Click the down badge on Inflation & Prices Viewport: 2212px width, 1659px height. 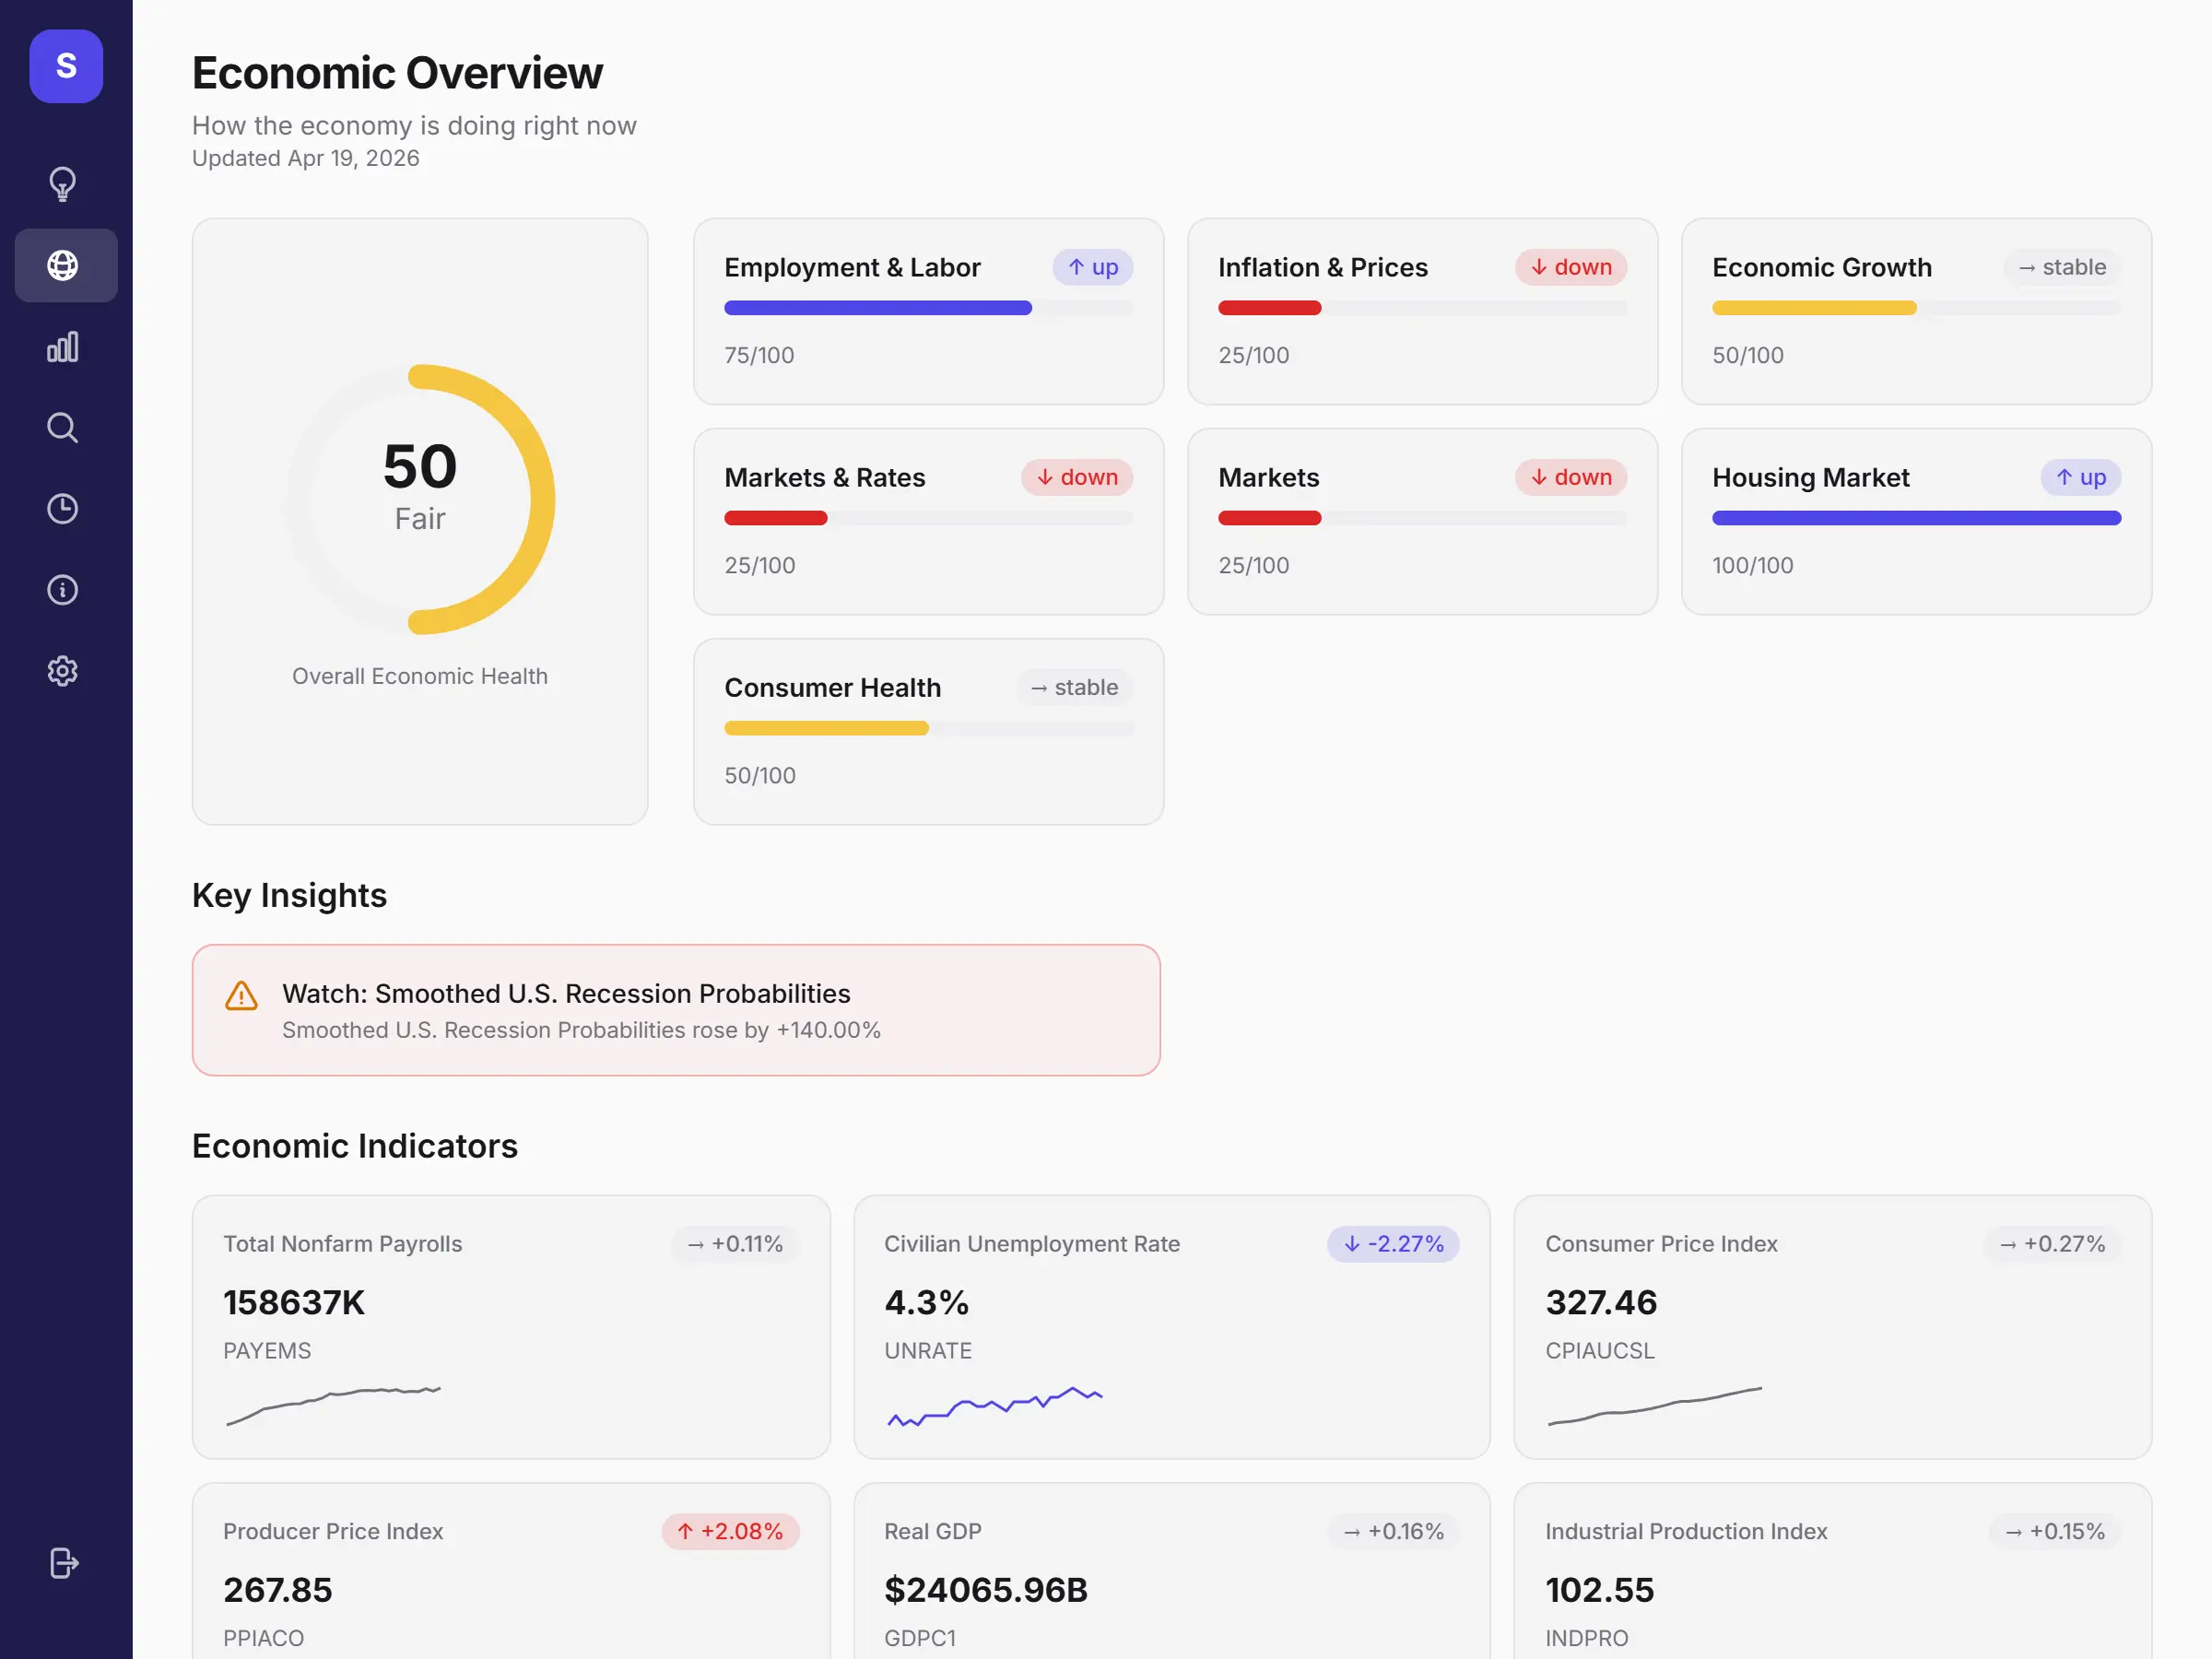click(x=1570, y=267)
